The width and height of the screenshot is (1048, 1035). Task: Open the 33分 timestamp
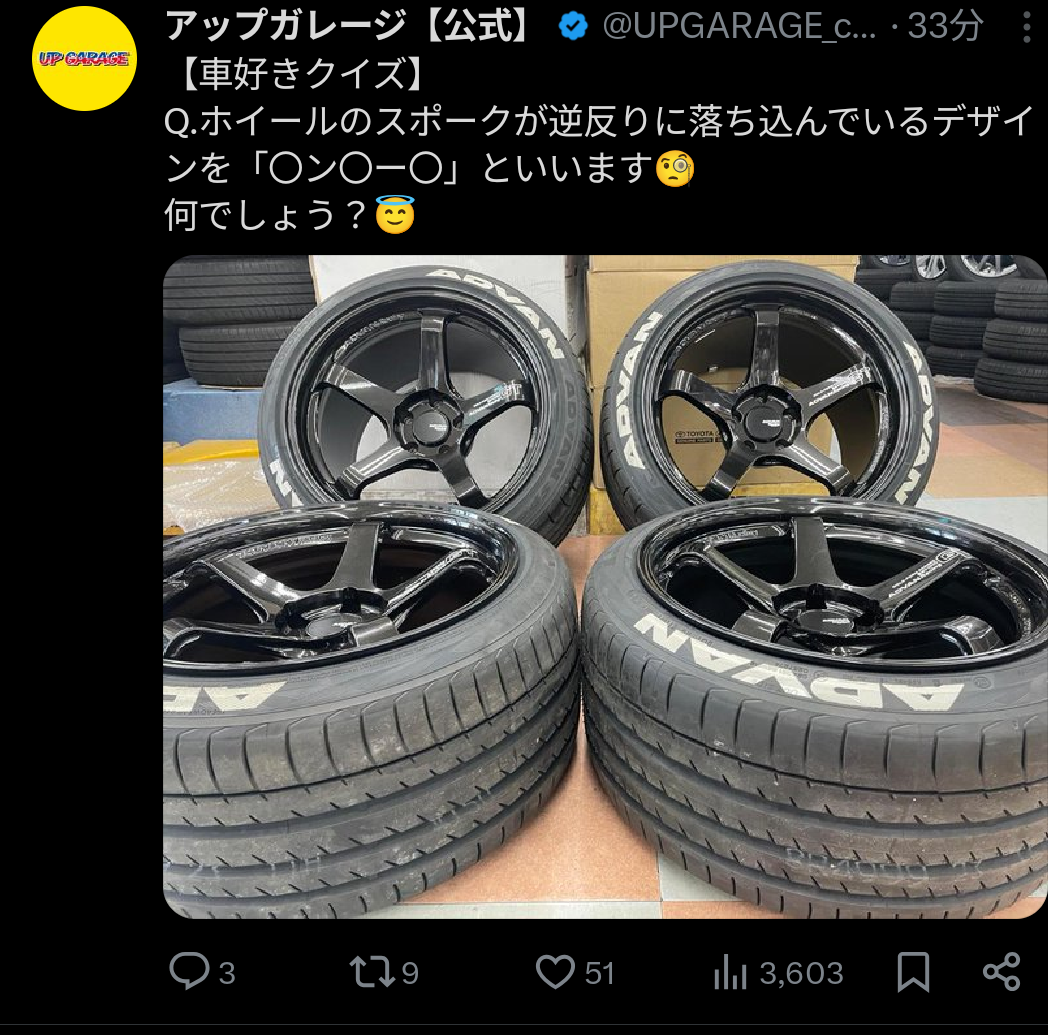click(945, 27)
